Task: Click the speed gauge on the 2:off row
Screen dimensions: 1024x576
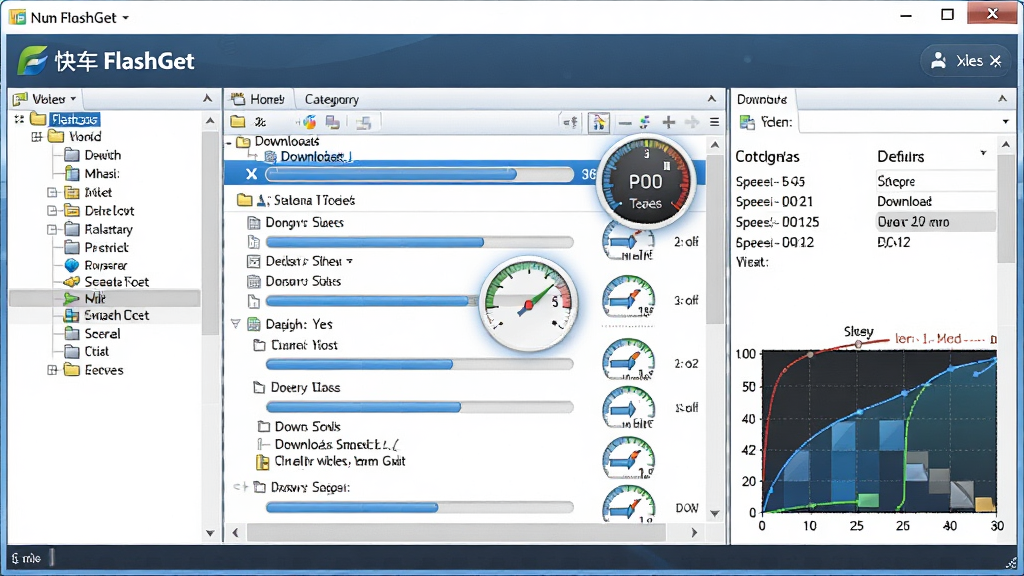Action: pyautogui.click(x=628, y=241)
